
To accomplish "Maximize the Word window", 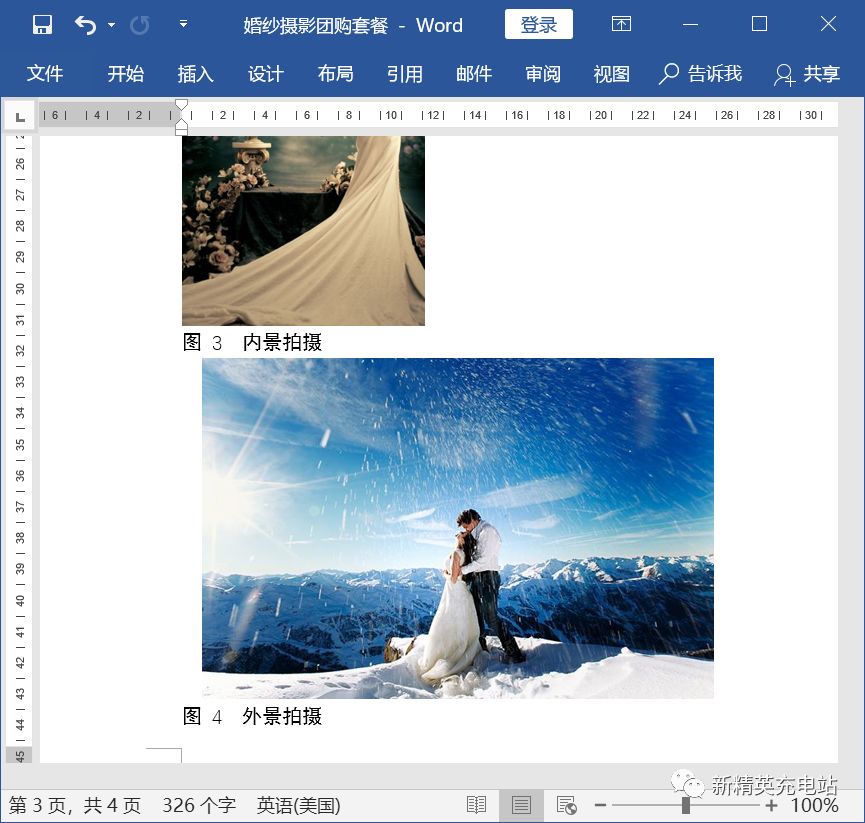I will click(760, 24).
